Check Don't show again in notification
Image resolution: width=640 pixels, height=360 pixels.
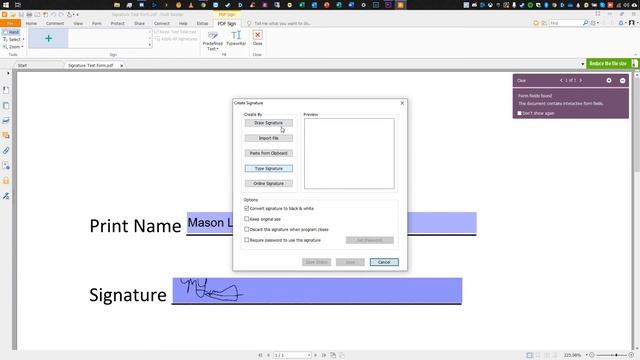(x=520, y=113)
